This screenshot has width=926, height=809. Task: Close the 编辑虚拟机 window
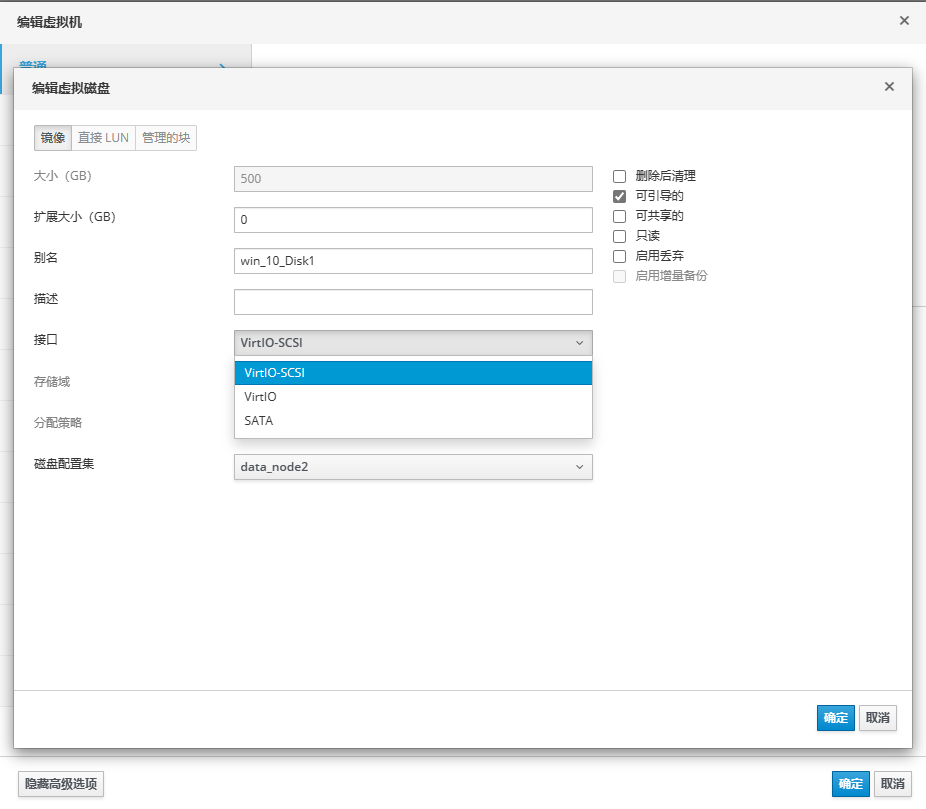(x=904, y=20)
